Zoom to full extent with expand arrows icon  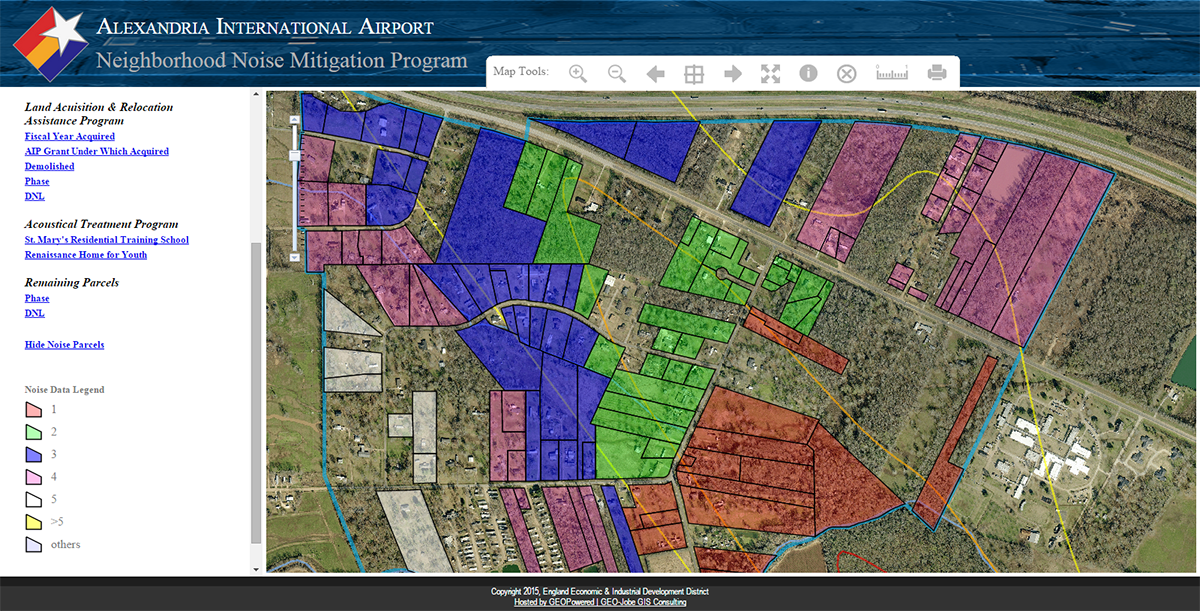tap(770, 73)
